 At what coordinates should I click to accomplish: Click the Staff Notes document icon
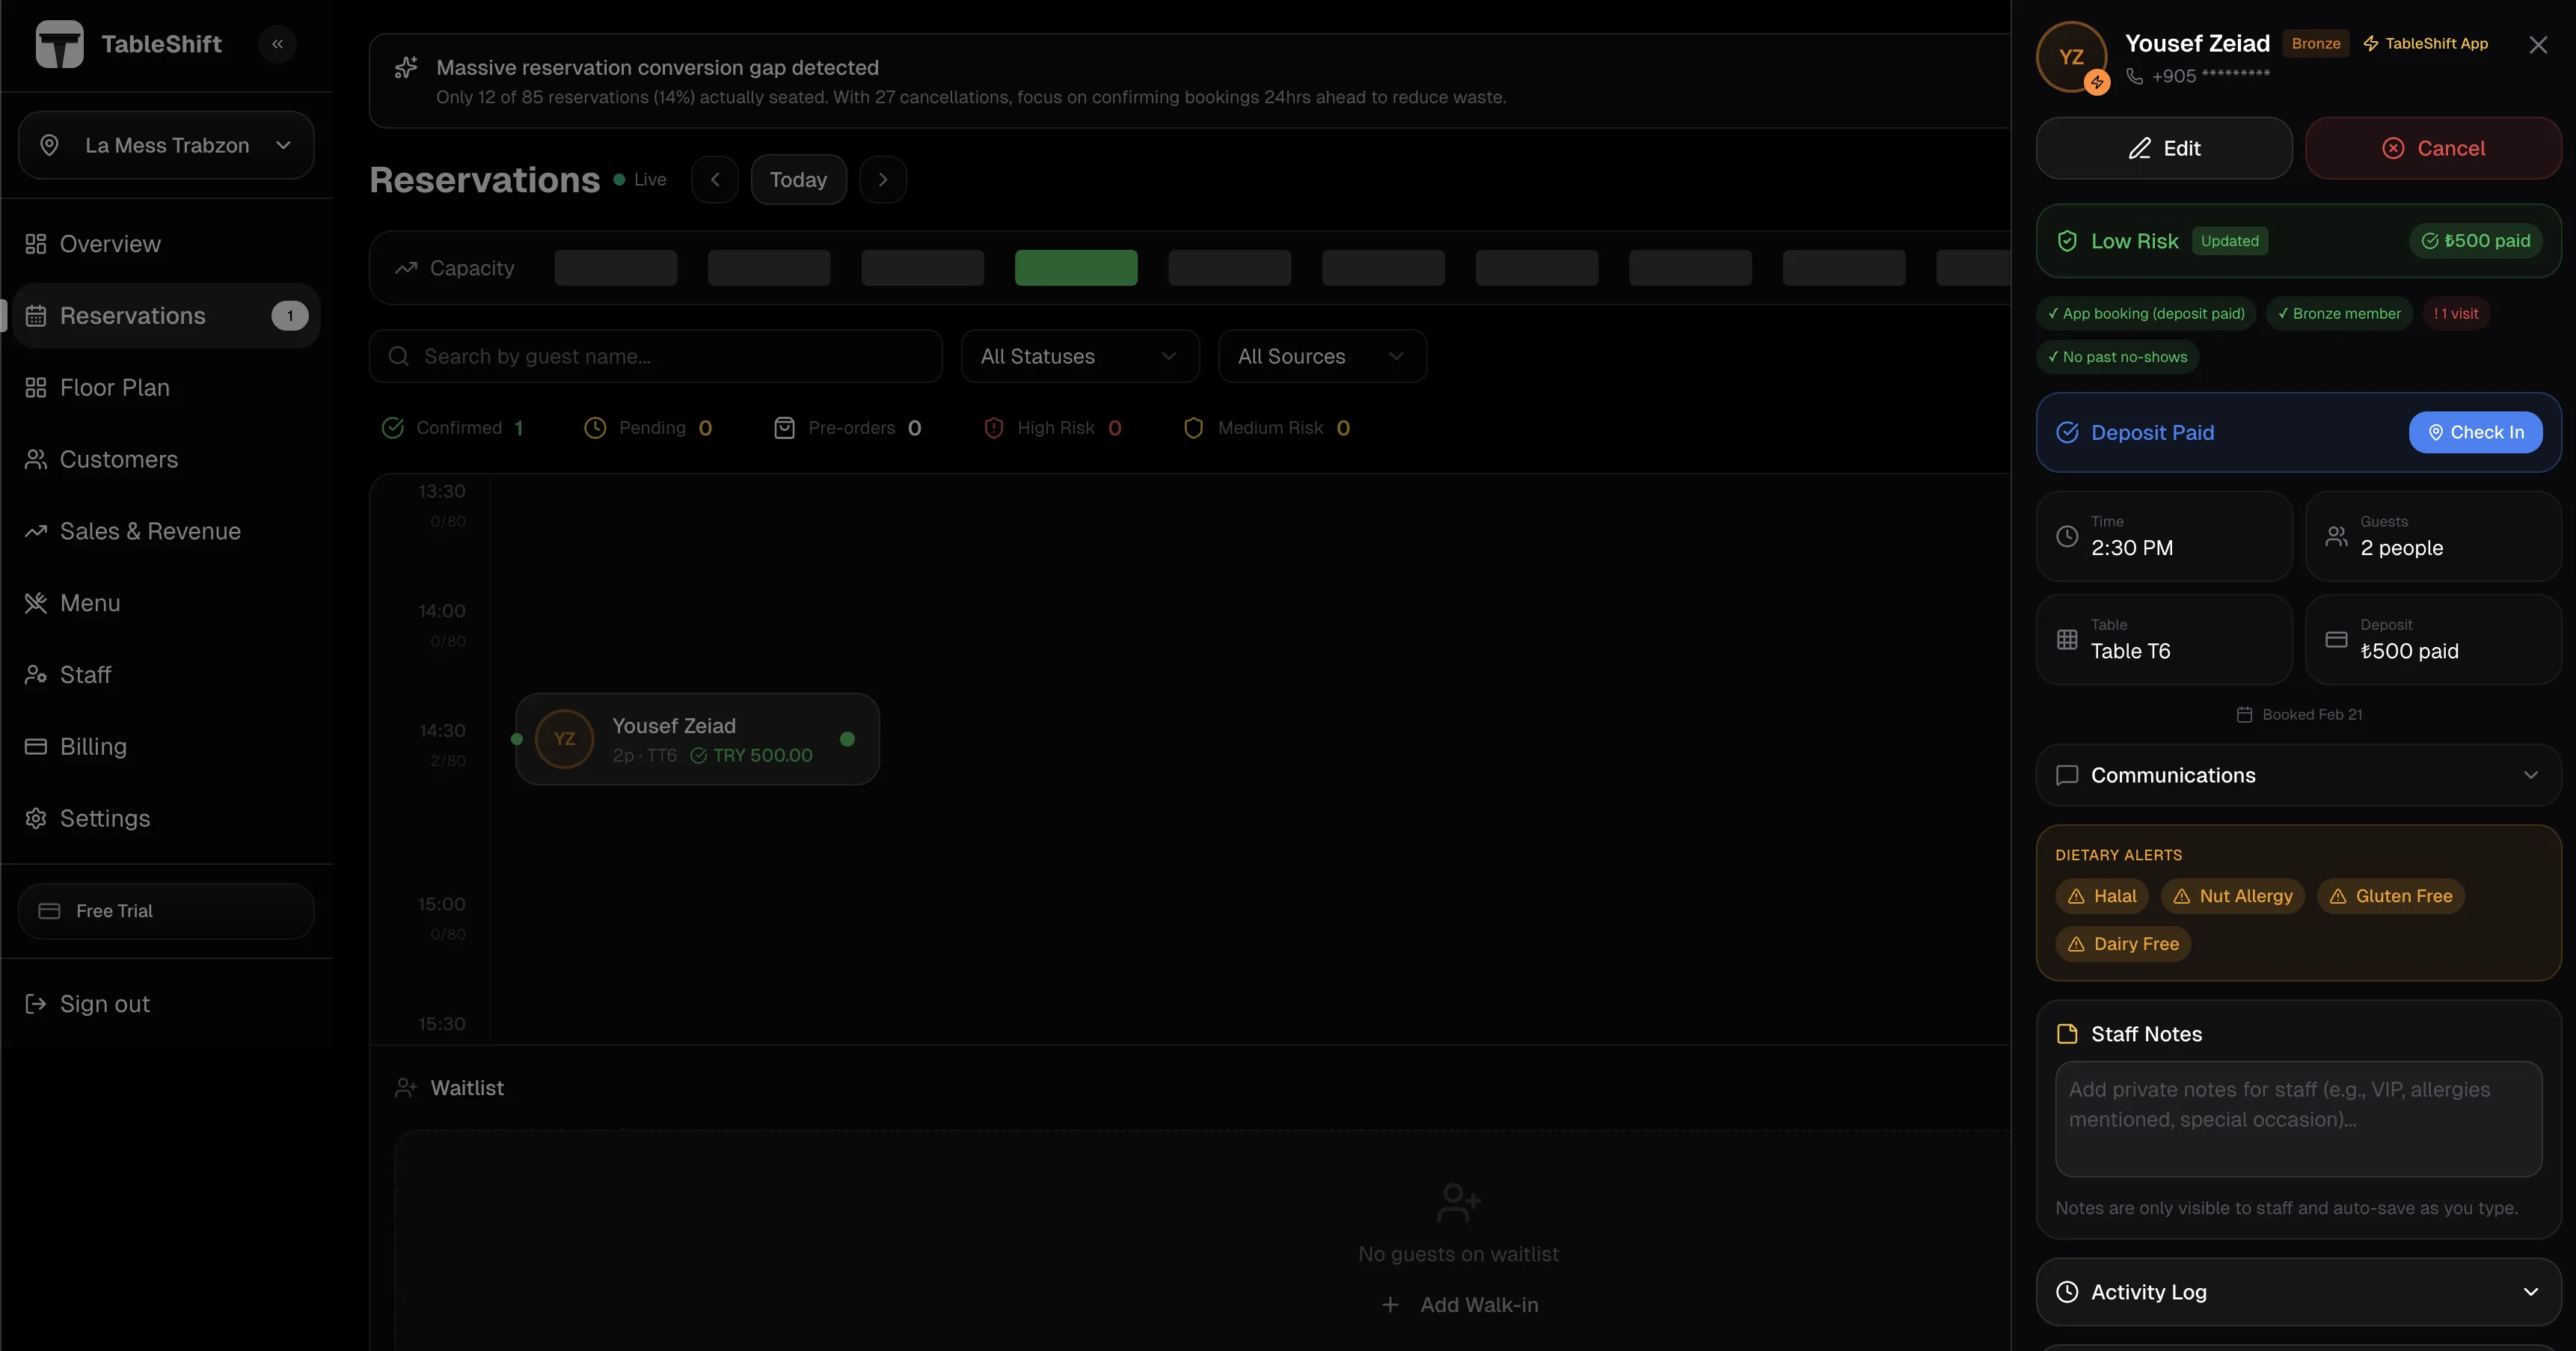2066,1034
